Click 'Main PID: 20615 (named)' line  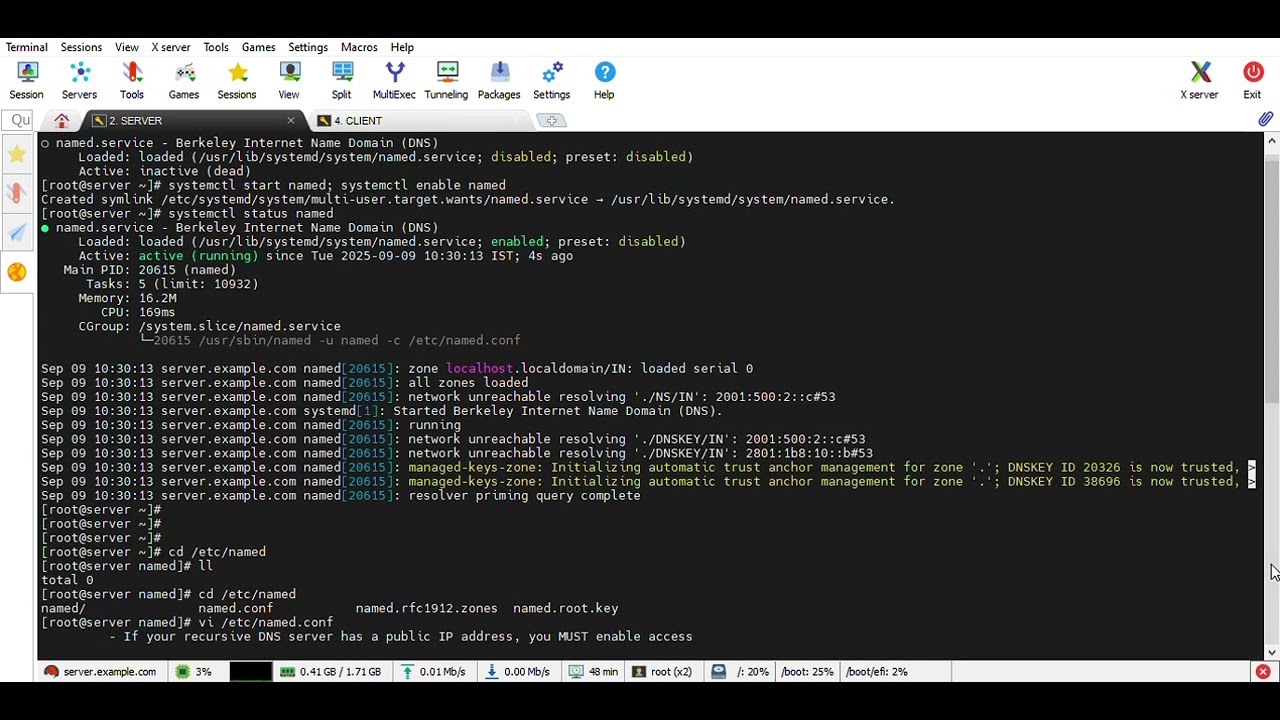(x=150, y=270)
